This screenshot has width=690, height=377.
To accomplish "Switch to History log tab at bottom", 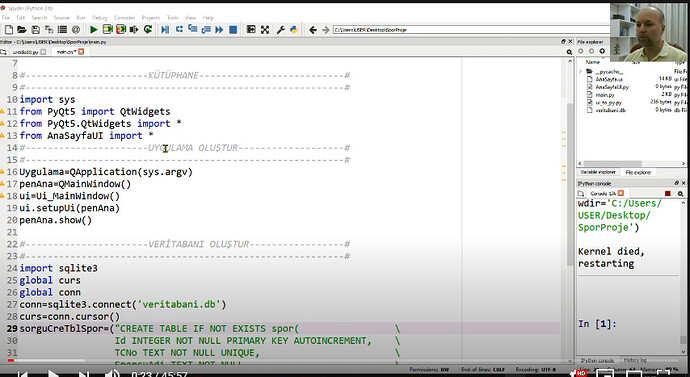I will tap(635, 360).
